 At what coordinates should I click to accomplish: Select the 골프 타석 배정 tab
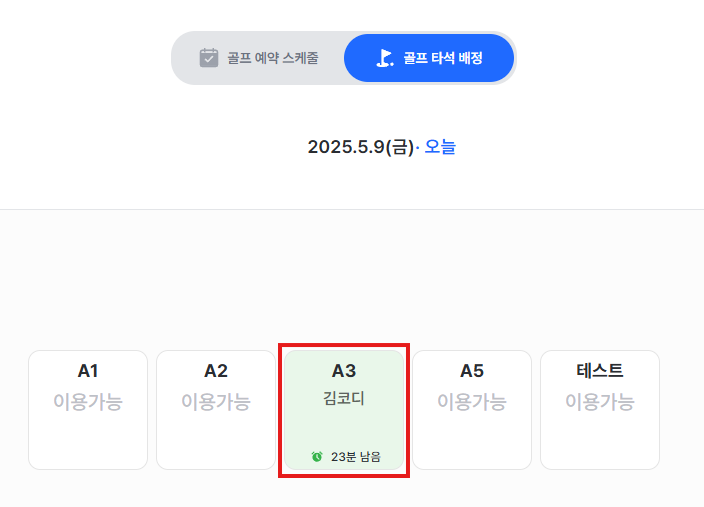coord(429,58)
